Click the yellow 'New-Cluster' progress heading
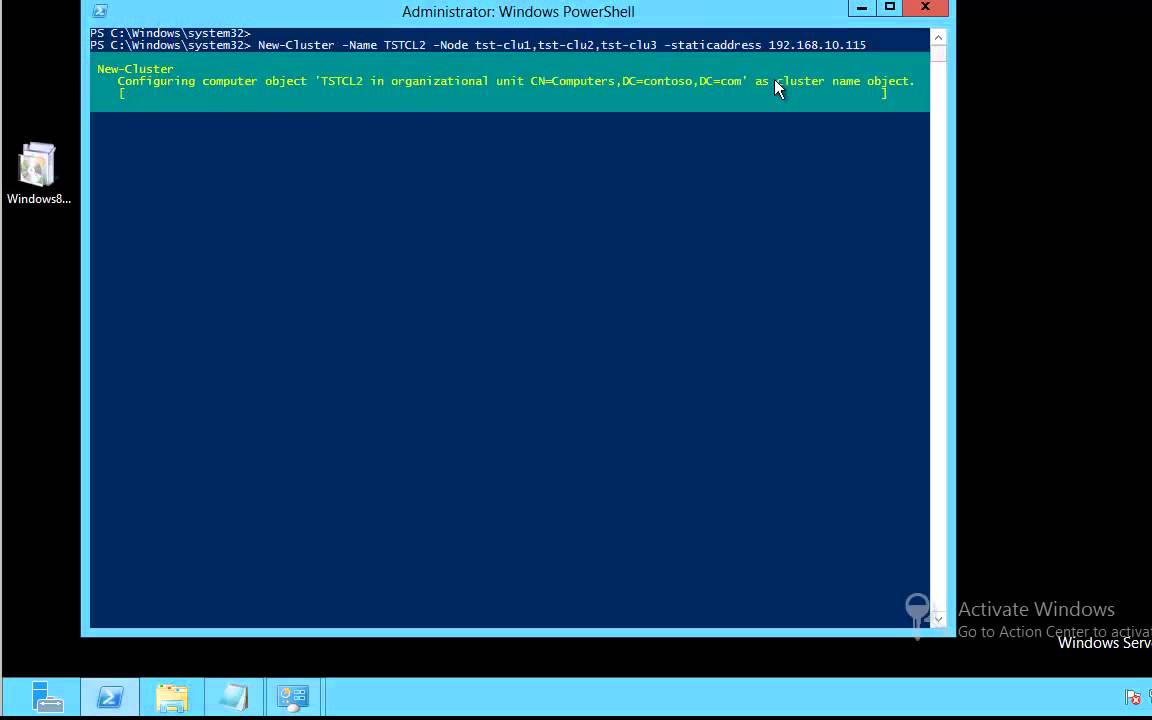This screenshot has width=1152, height=720. pyautogui.click(x=135, y=68)
